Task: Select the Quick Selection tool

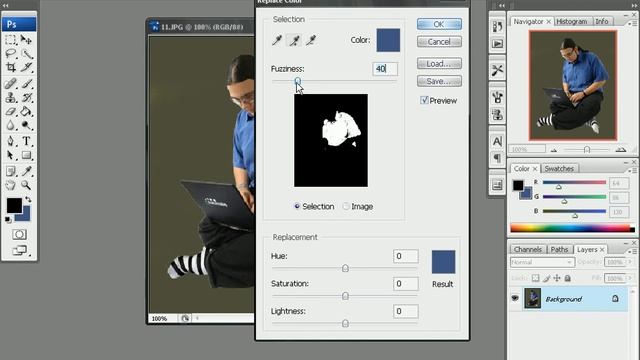Action: click(x=27, y=53)
